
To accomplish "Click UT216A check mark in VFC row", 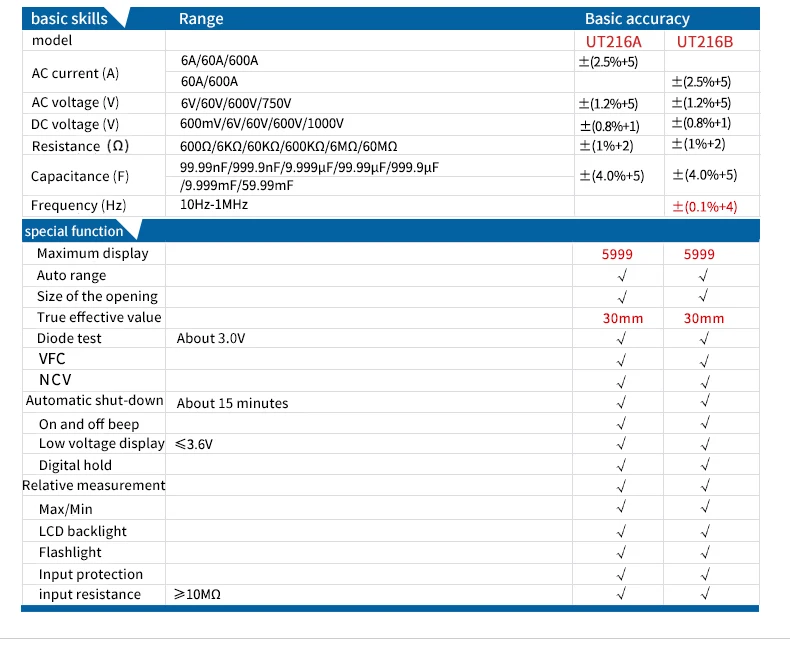I will coord(622,360).
